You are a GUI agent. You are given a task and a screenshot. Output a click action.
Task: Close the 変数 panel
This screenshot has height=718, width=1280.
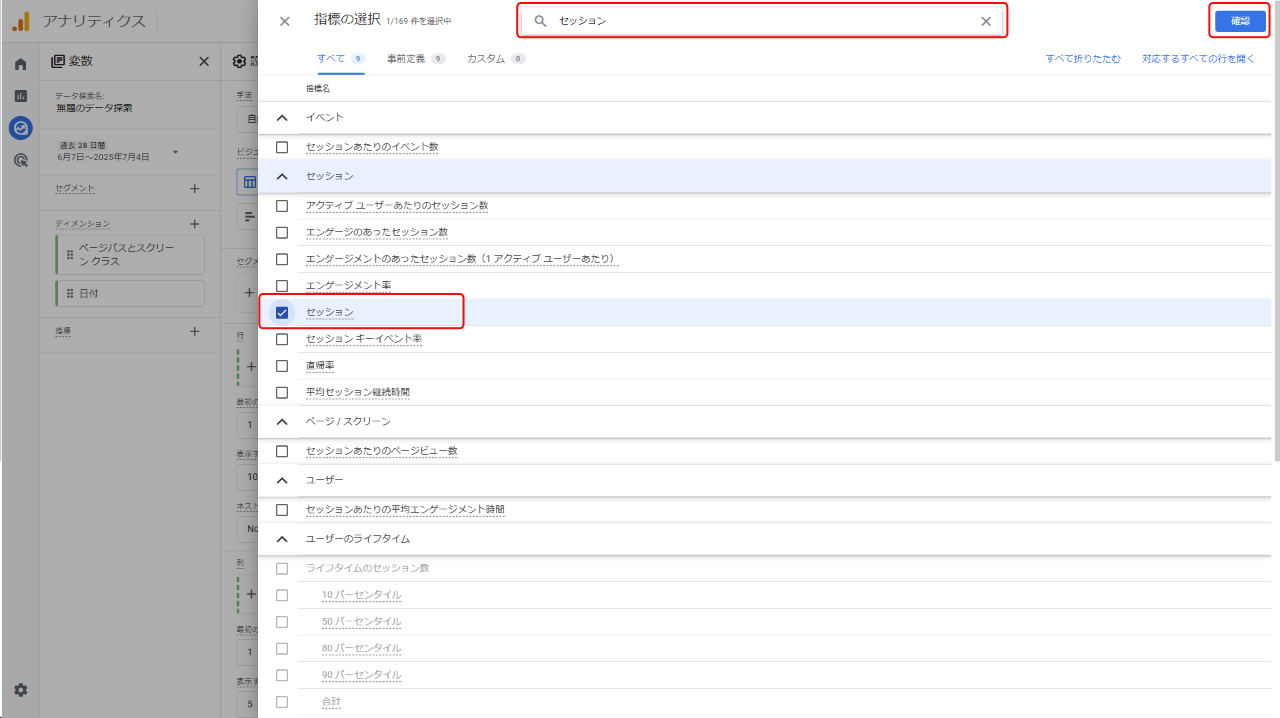coord(204,62)
